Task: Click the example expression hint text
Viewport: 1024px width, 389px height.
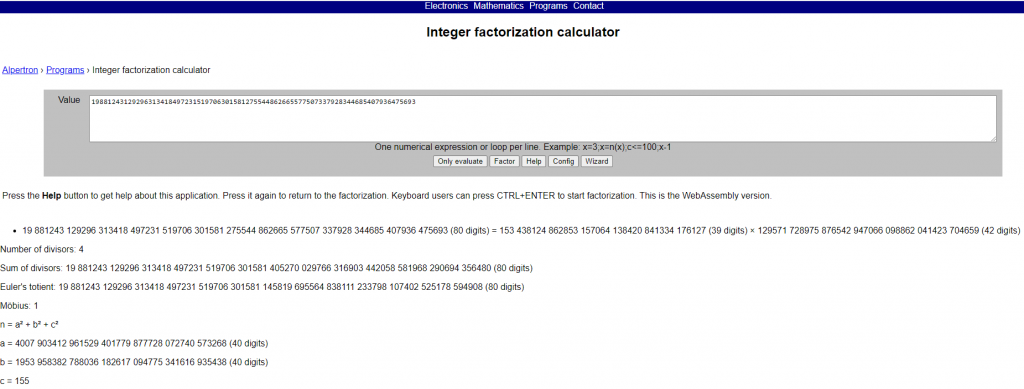Action: pos(523,147)
